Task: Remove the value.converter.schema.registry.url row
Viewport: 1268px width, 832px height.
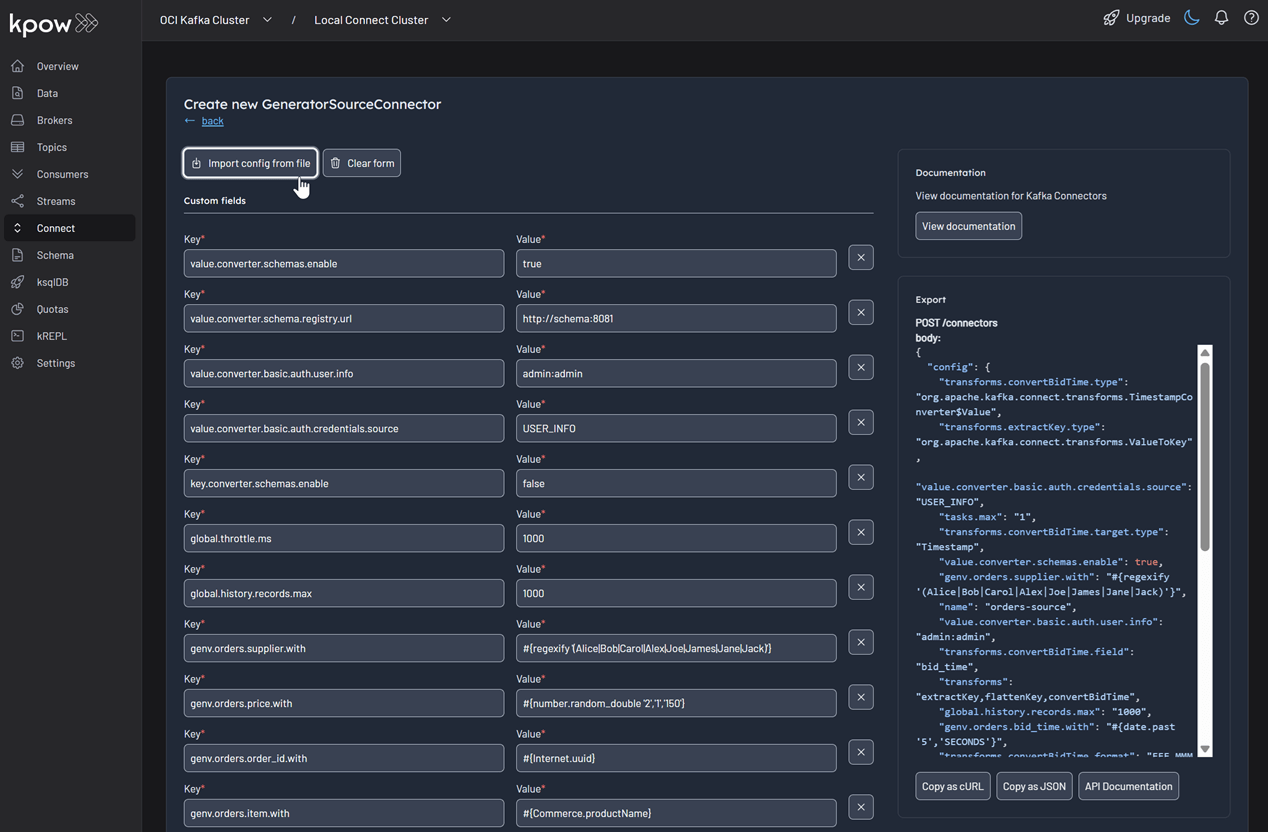Action: [861, 312]
